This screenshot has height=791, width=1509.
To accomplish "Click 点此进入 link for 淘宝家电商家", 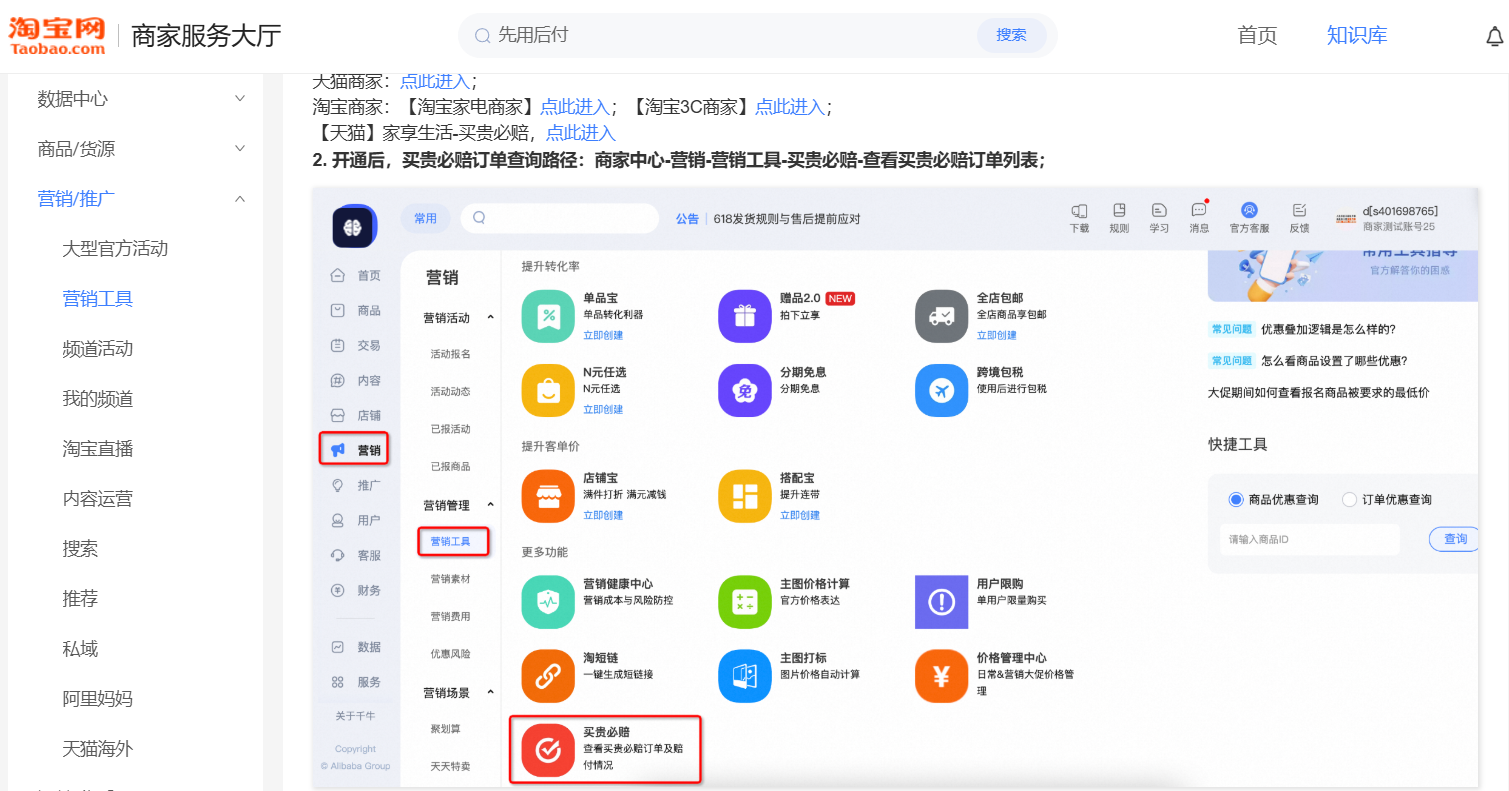I will pos(575,107).
